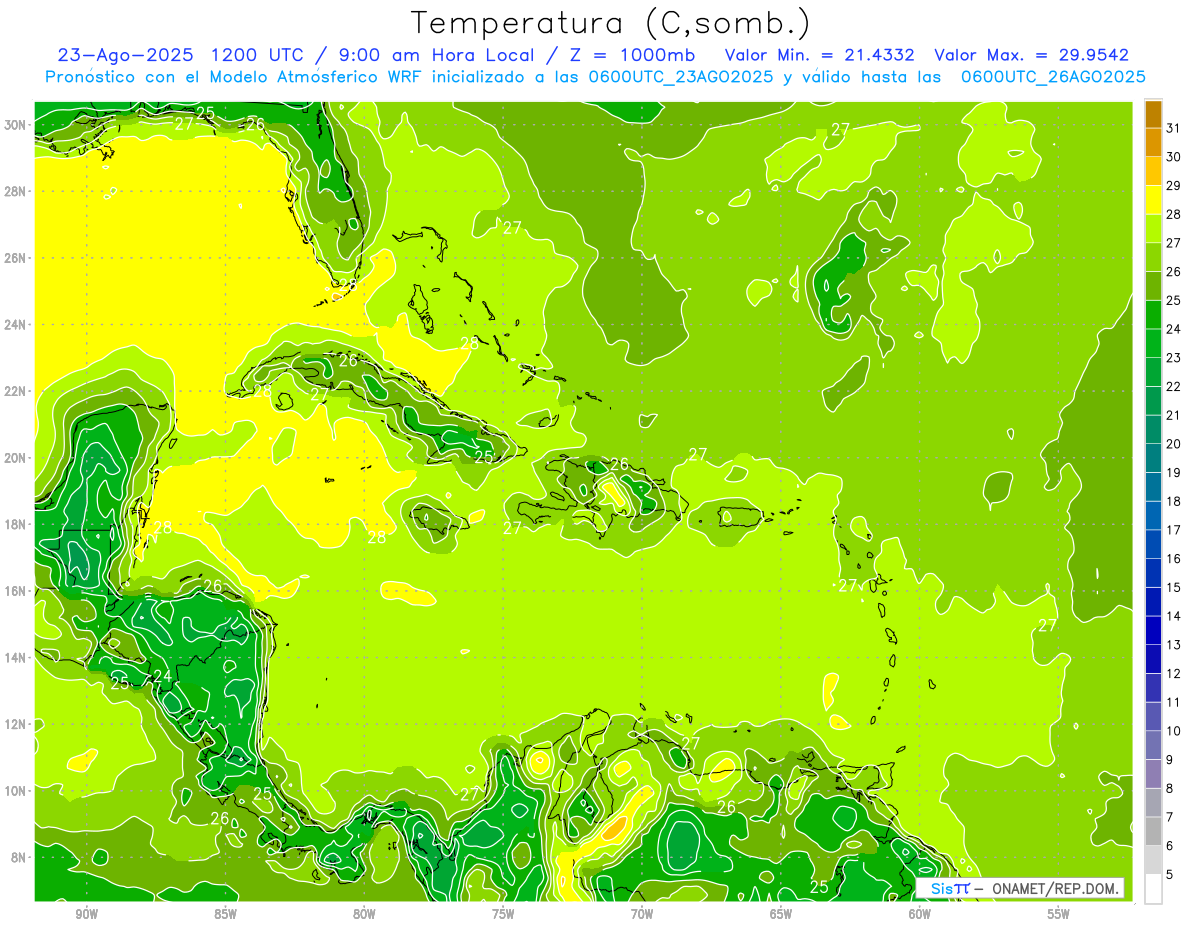Click the '0600UTC_26AGO2025' valid-until timestamp

coord(1052,77)
